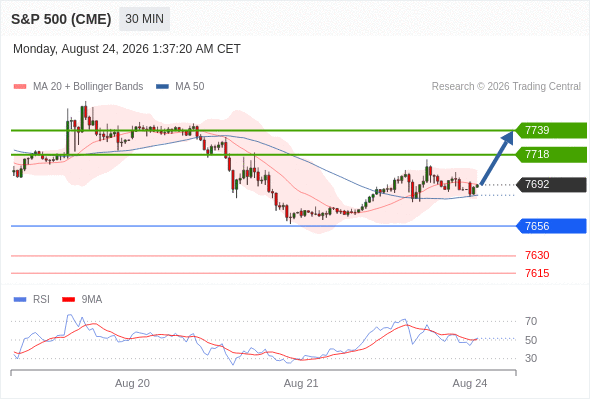This screenshot has width=590, height=400.
Task: Click the Aug 24 date axis label
Action: 470,383
